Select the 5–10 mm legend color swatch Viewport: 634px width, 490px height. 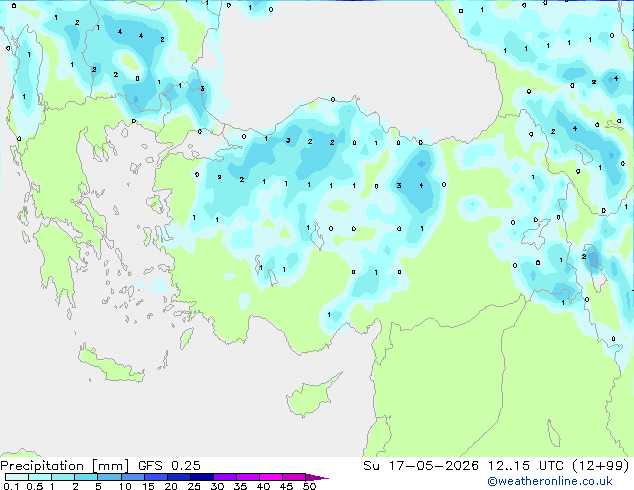[x=109, y=477]
